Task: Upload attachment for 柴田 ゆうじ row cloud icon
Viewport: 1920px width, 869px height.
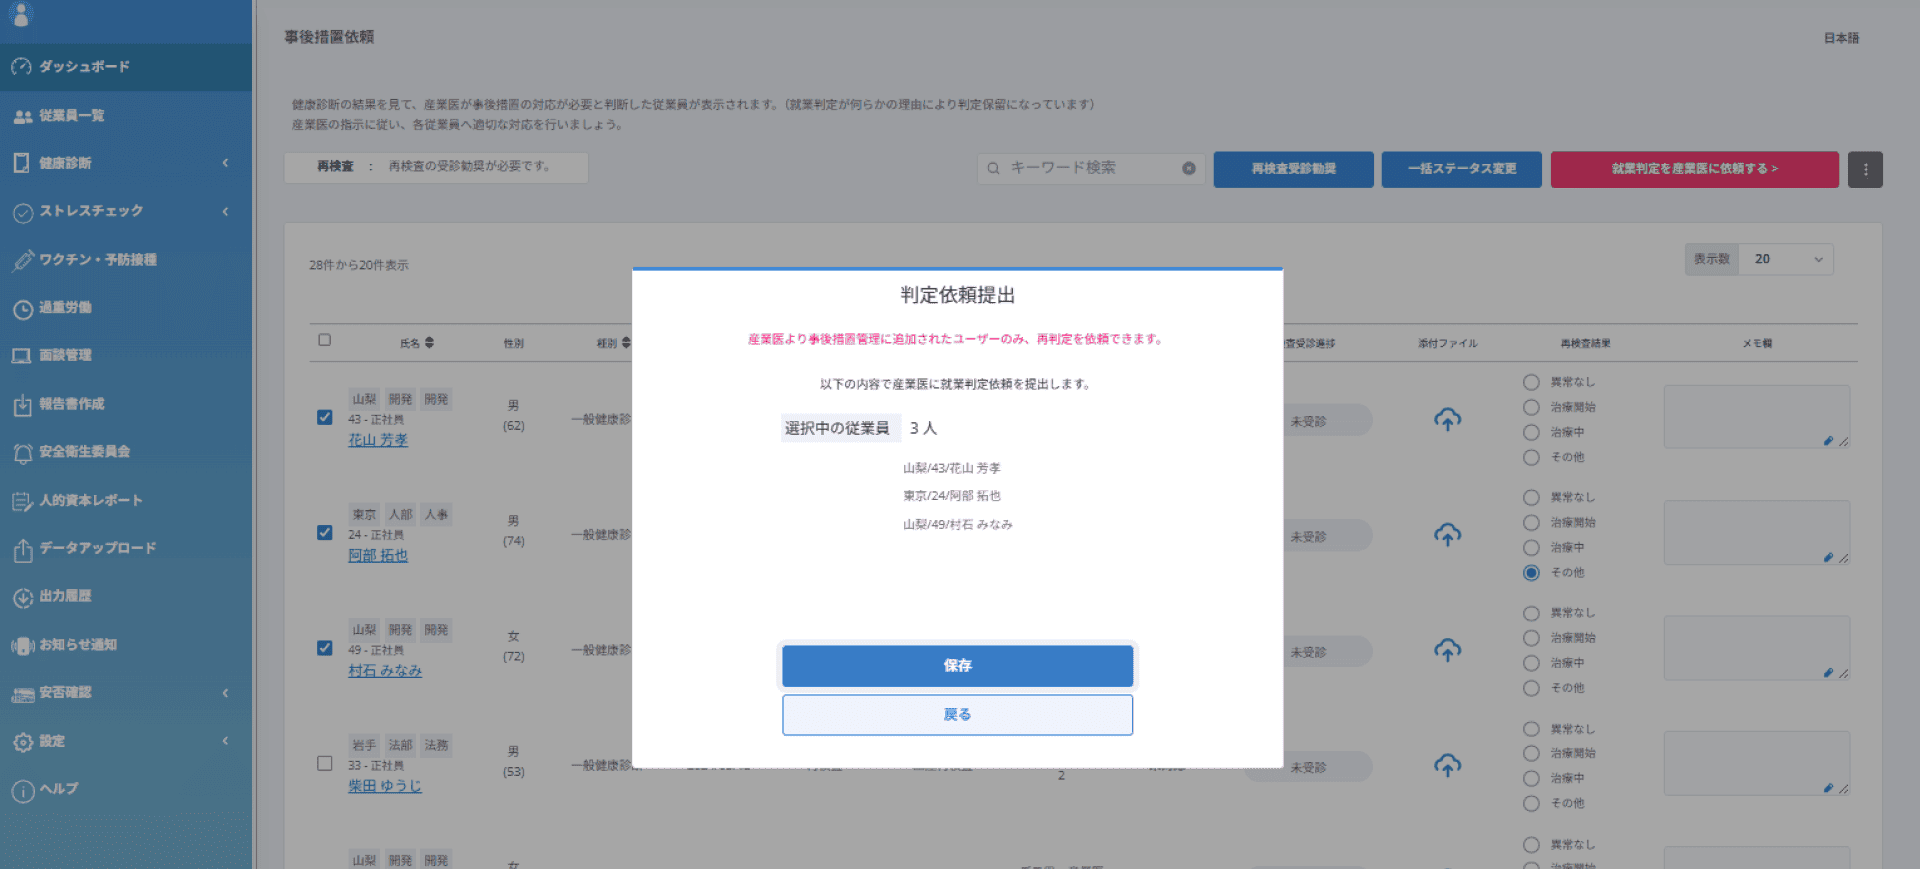Action: 1447,766
